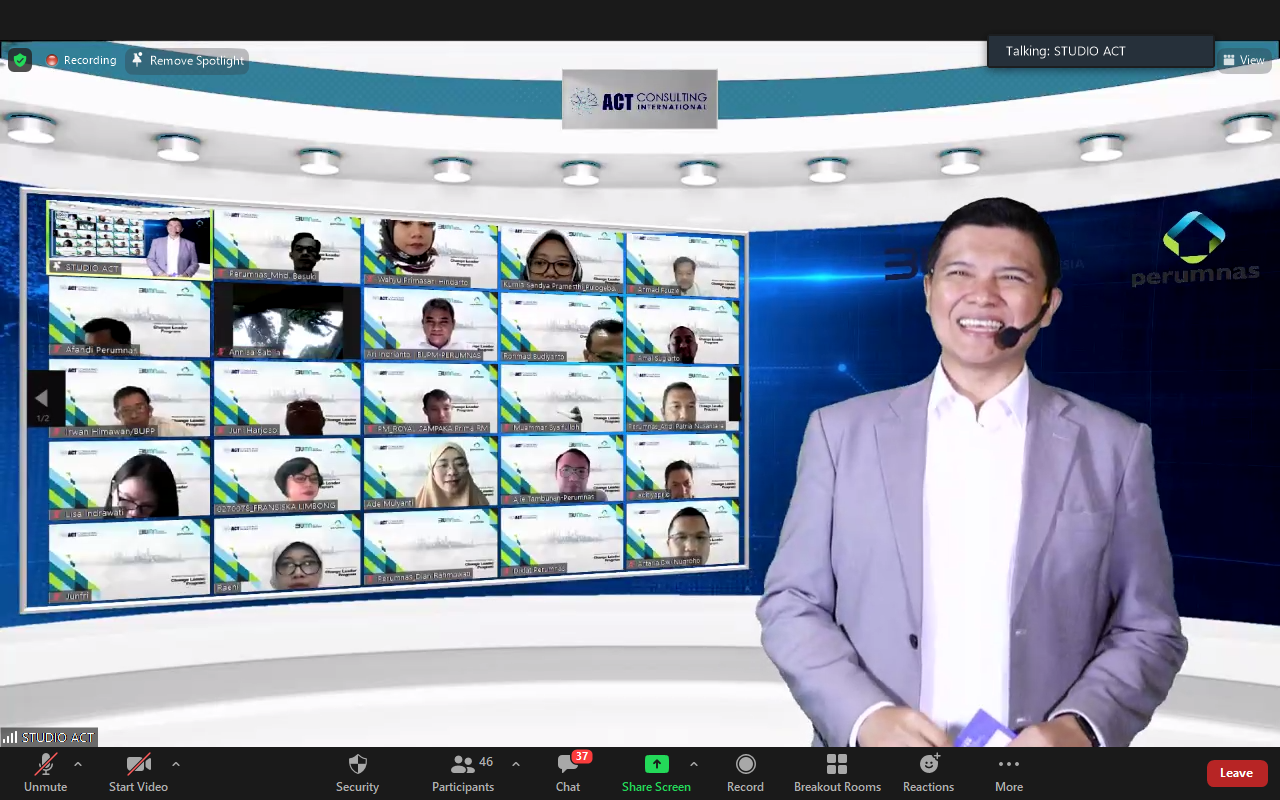Open the Chat panel

click(x=568, y=765)
